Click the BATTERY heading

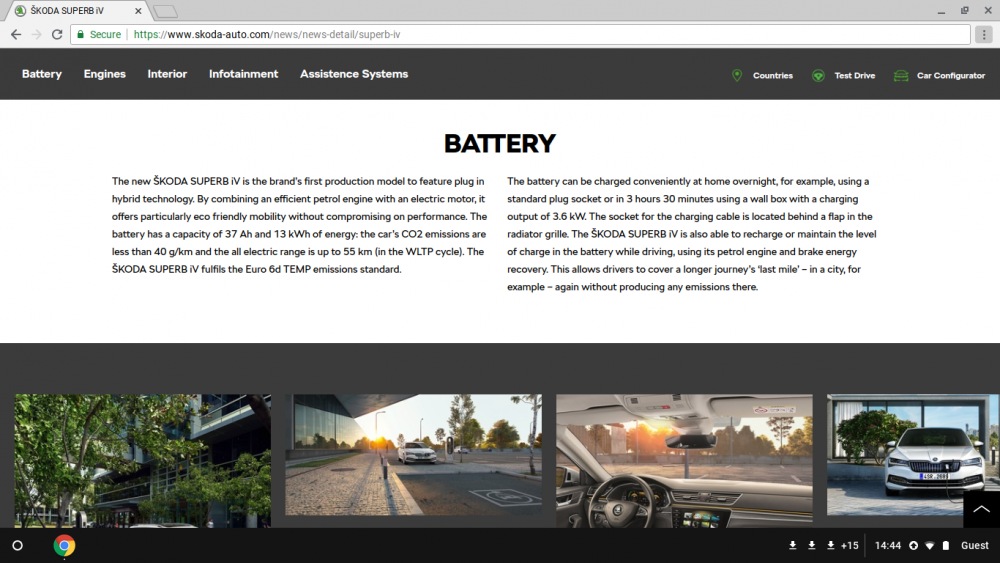(x=500, y=143)
